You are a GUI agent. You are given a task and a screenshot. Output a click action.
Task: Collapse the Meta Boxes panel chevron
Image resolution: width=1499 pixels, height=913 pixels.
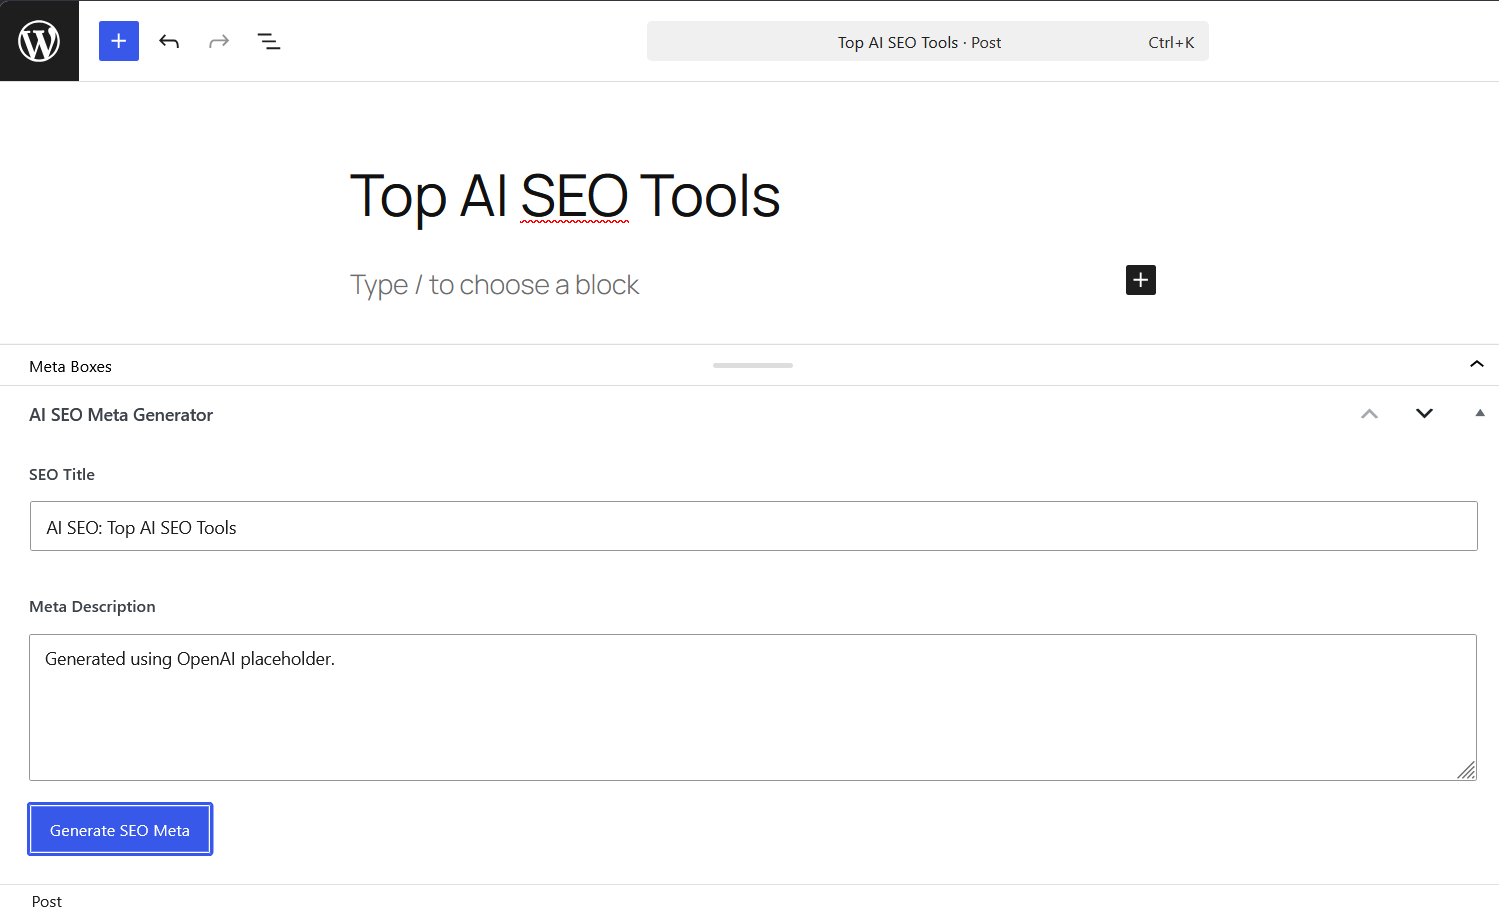(x=1476, y=365)
